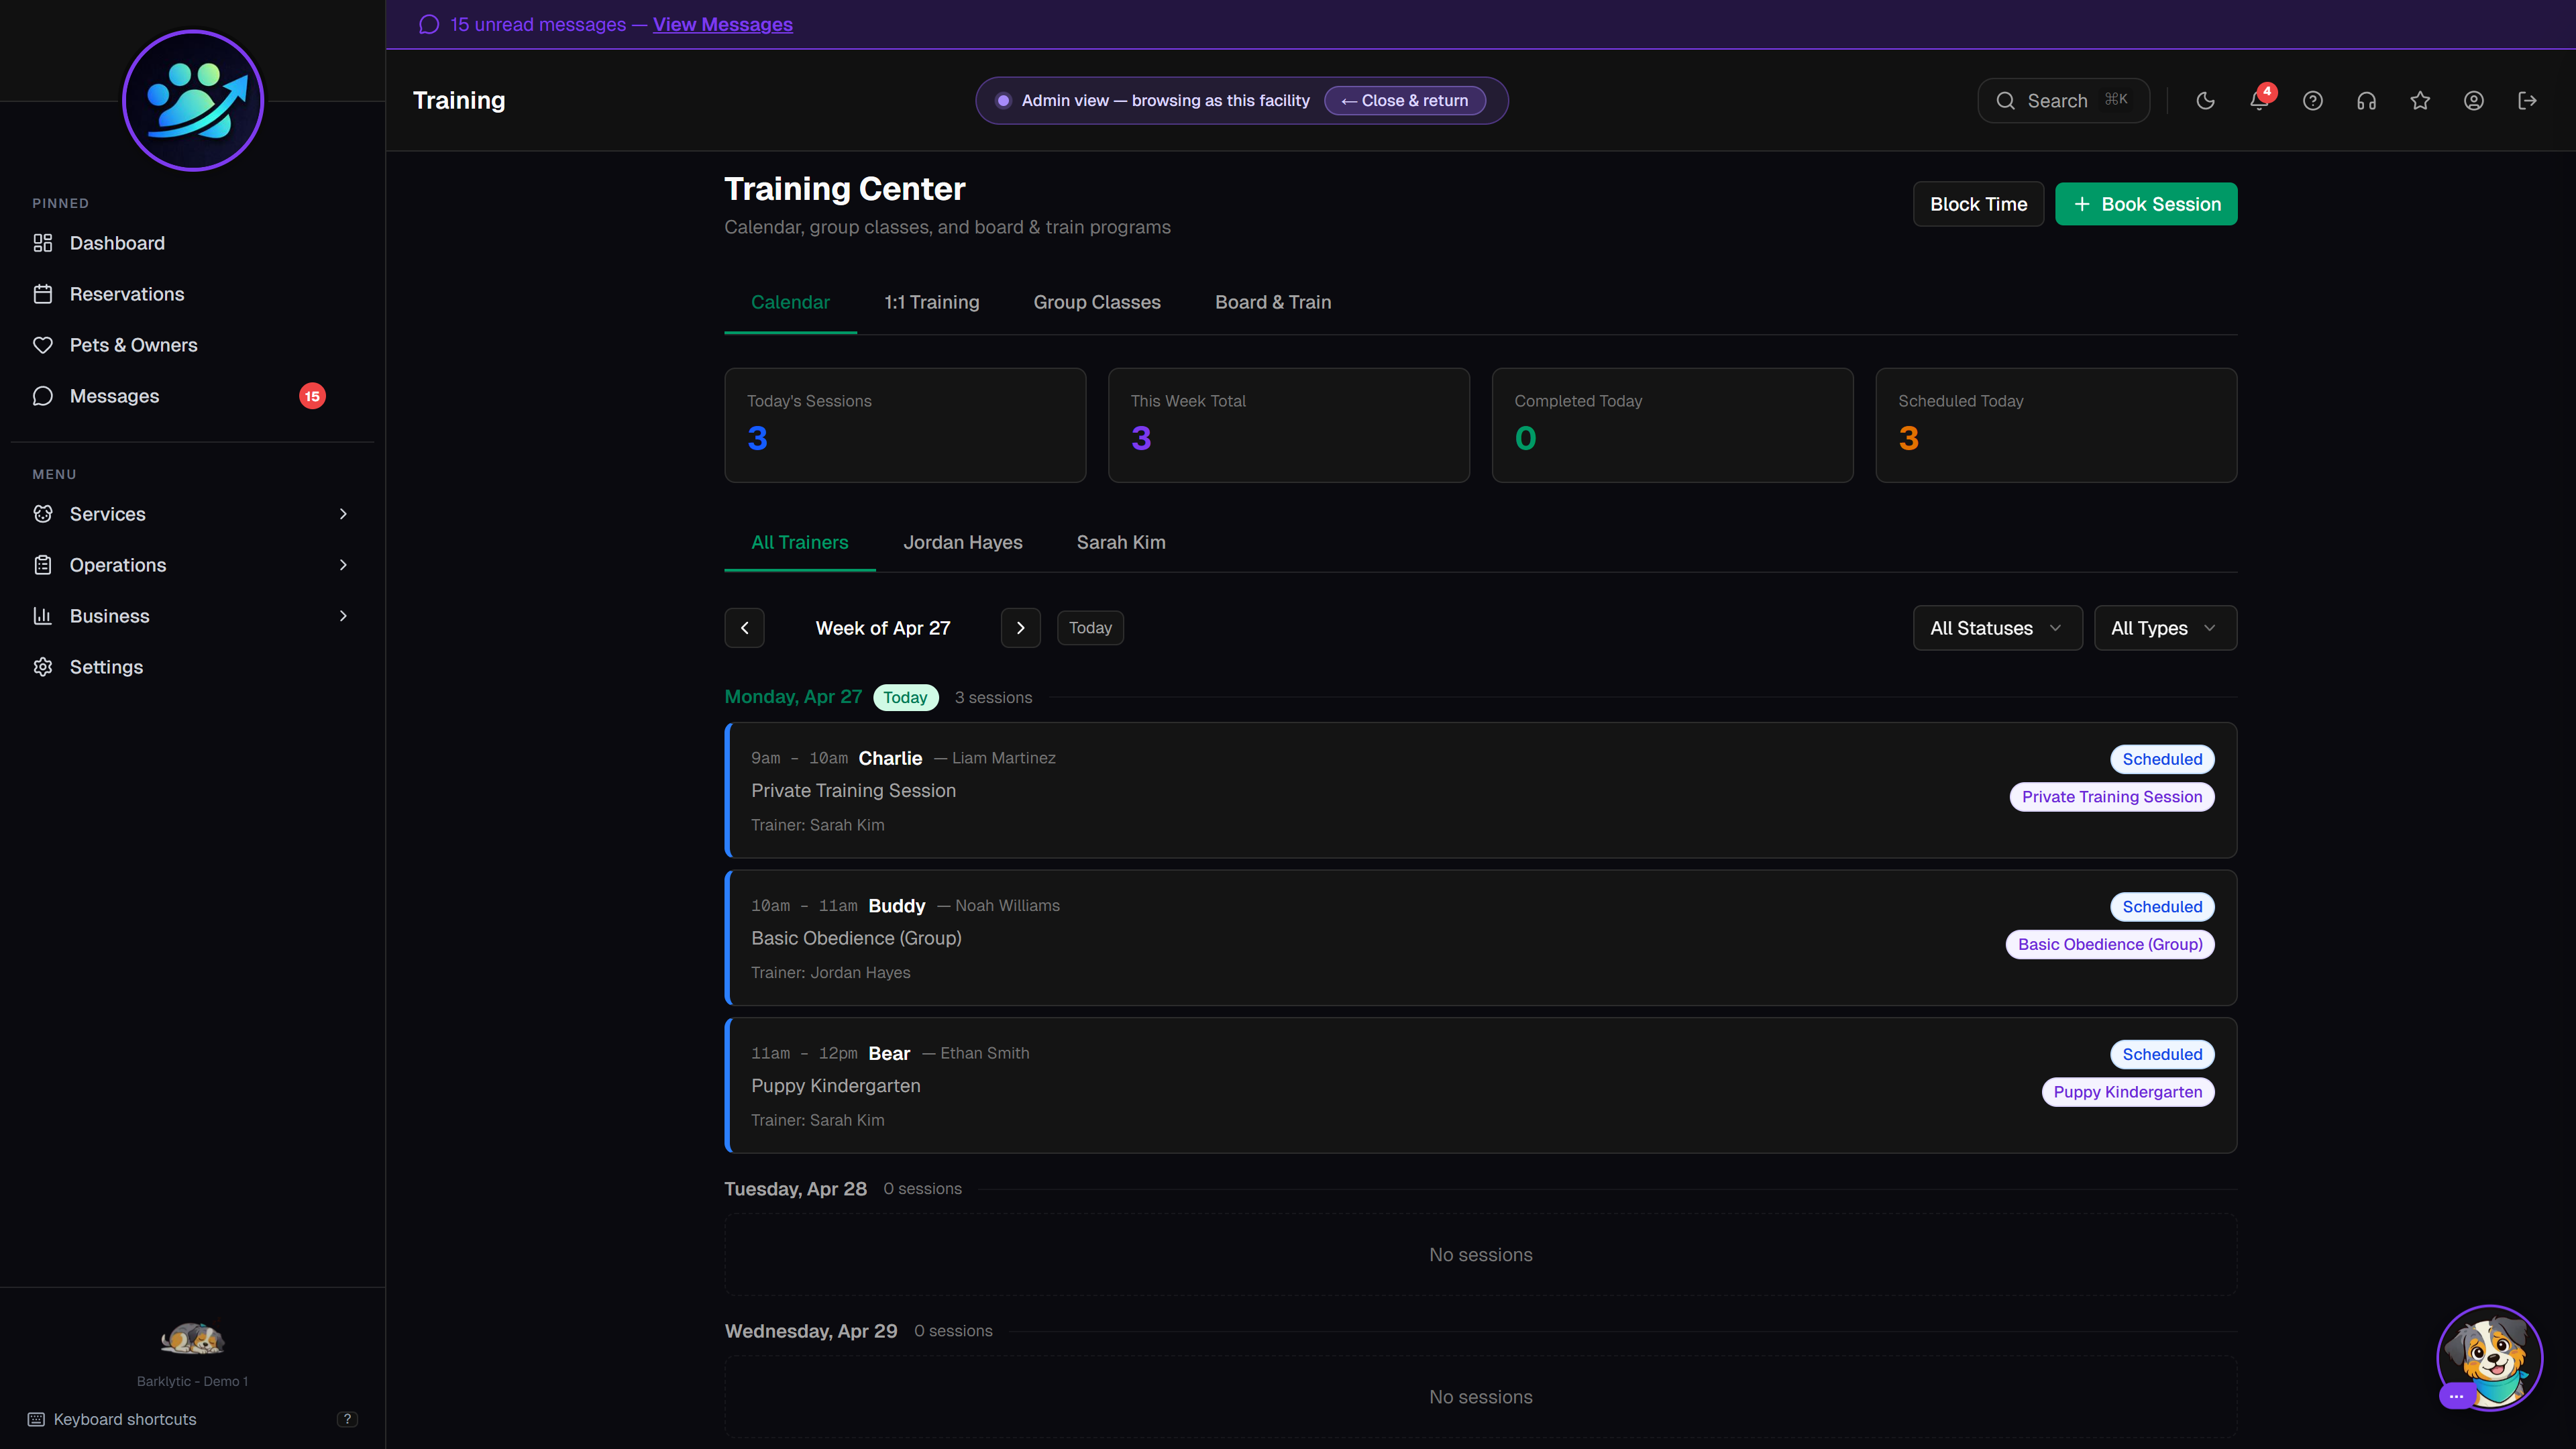Open the user profile icon

(x=2474, y=101)
